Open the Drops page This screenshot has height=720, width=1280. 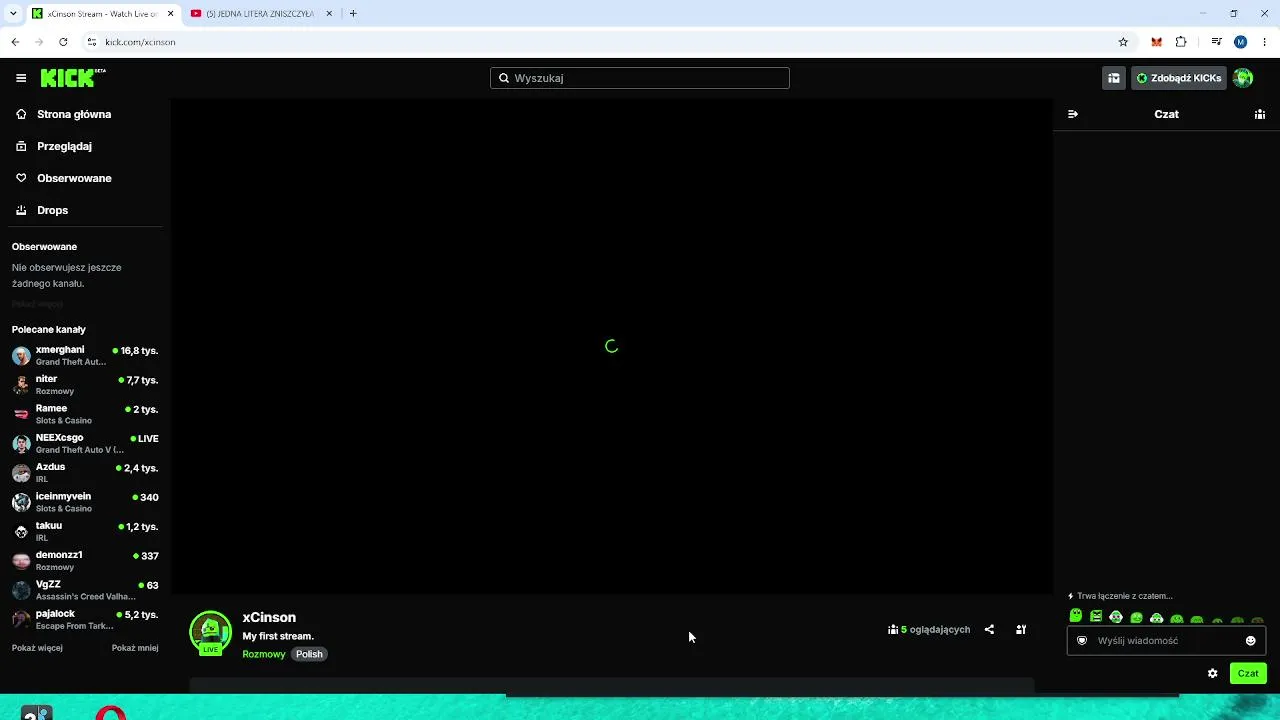pos(52,210)
